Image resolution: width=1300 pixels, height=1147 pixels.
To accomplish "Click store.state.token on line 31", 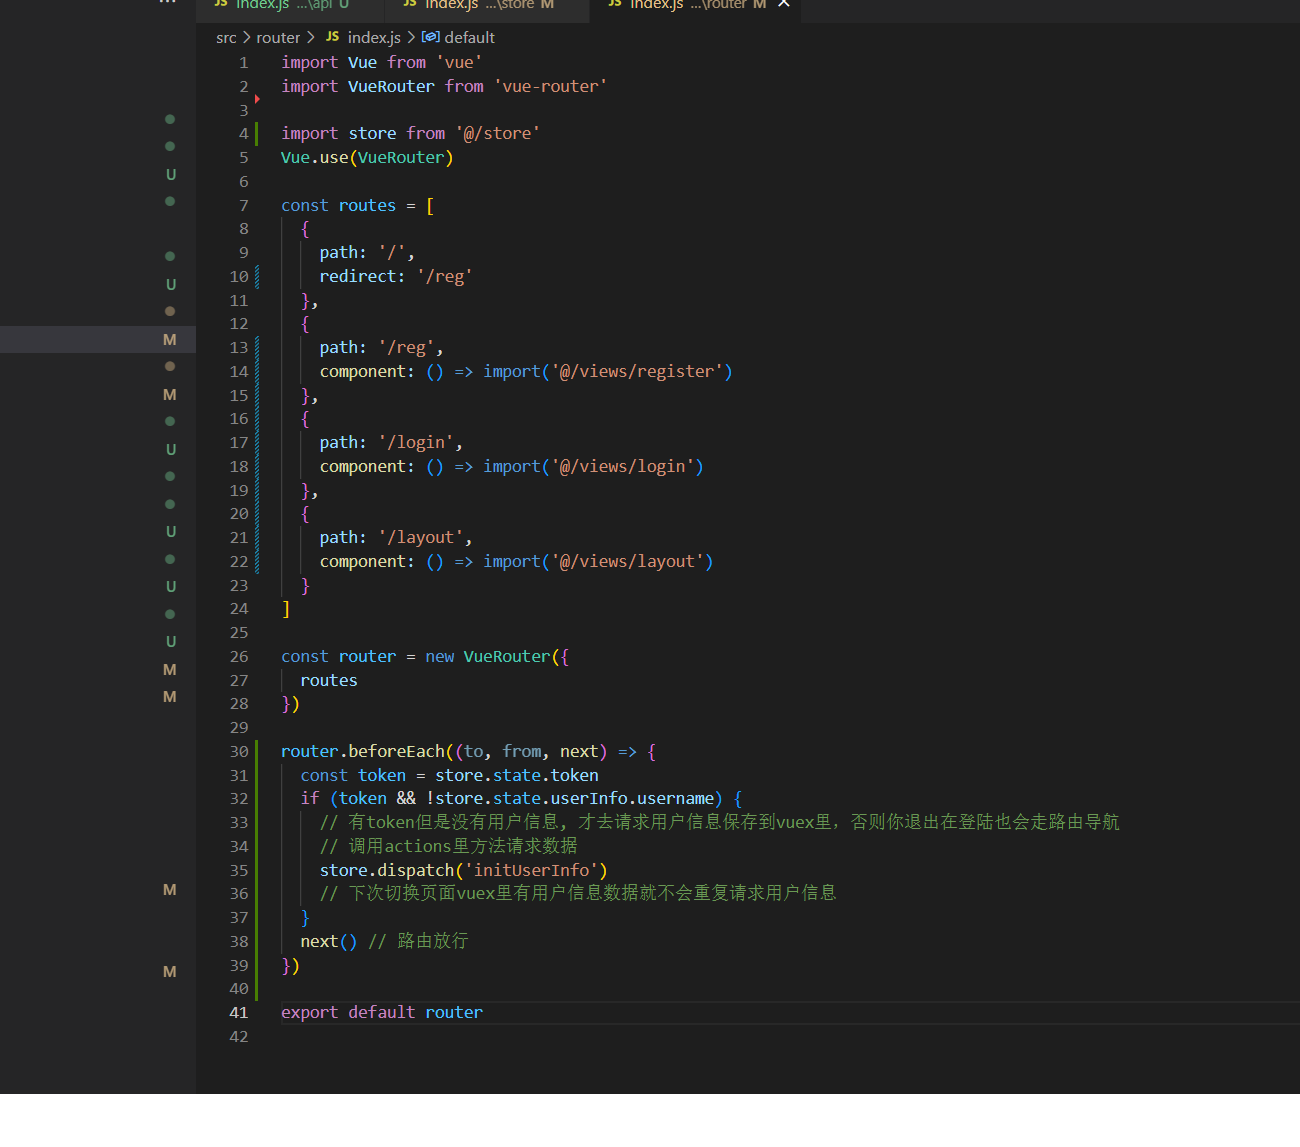I will click(x=517, y=776).
